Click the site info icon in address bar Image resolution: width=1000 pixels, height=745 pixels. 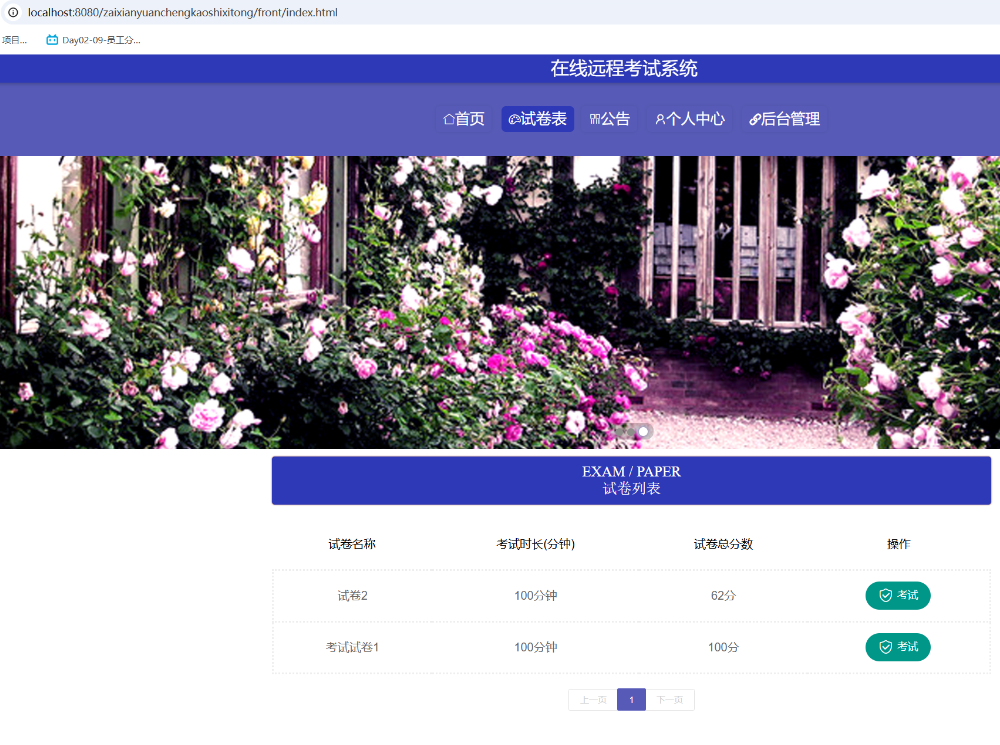pos(13,12)
